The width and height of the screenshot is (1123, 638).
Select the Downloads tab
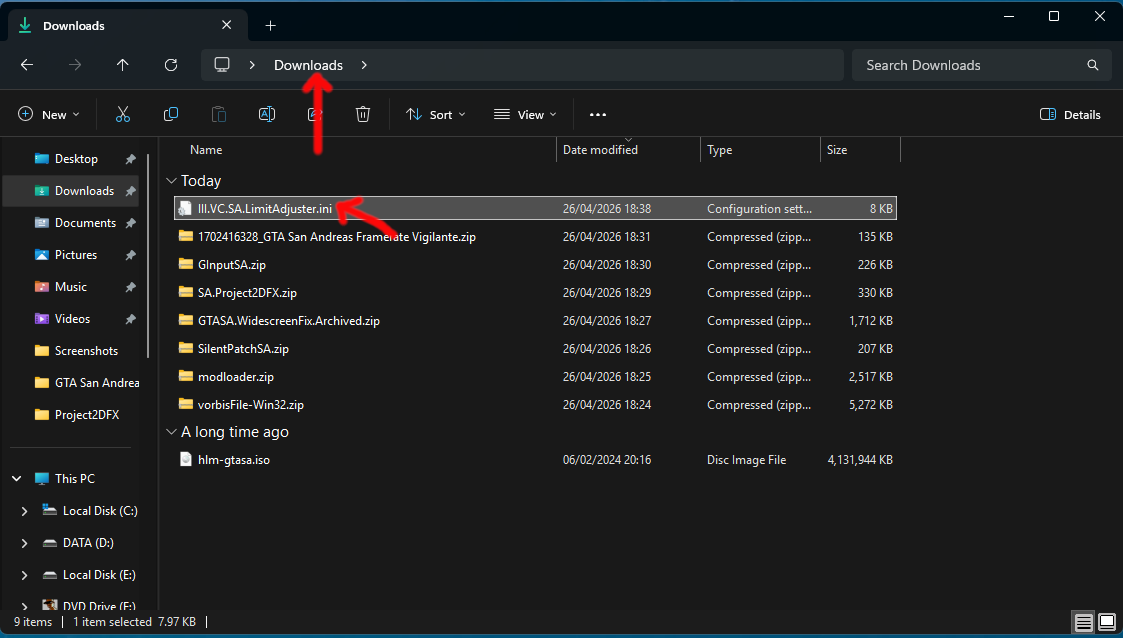[x=129, y=26]
